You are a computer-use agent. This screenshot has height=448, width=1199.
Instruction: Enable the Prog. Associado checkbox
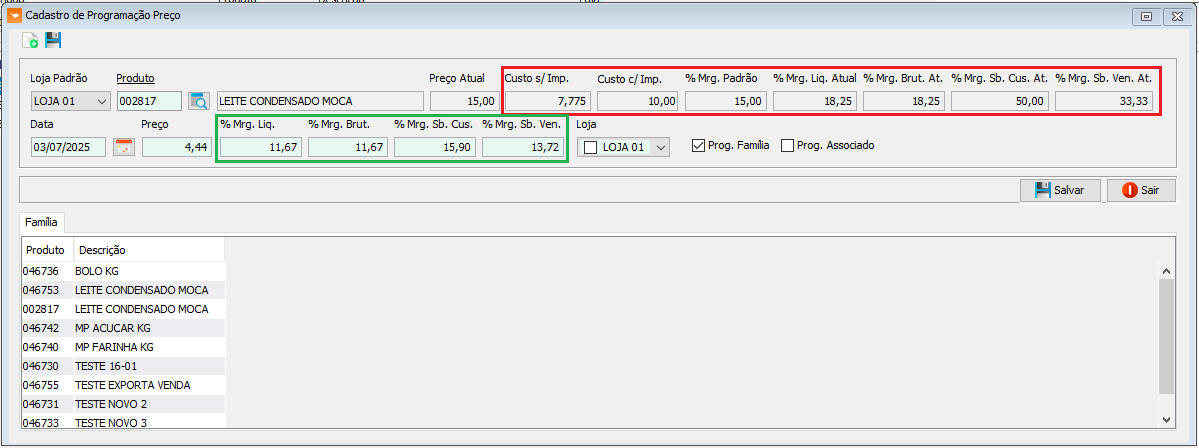787,146
